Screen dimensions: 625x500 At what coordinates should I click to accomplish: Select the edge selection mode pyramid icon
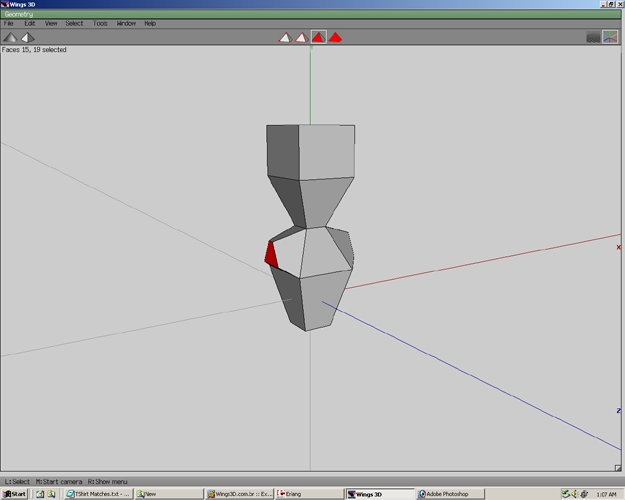point(302,37)
